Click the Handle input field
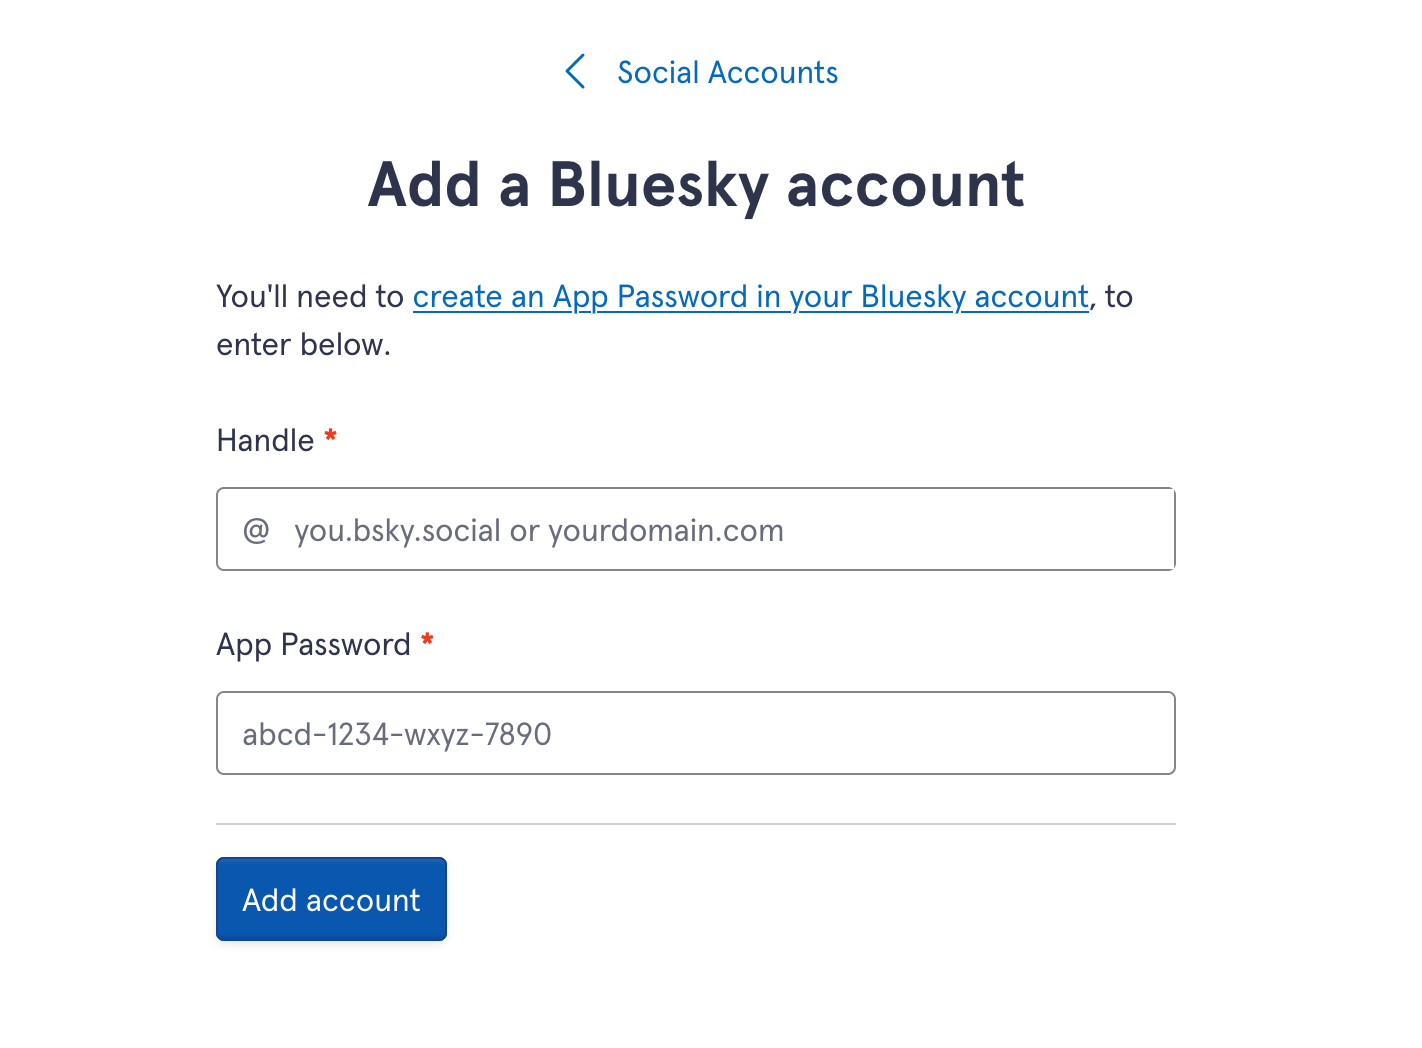1422x1048 pixels. (x=695, y=529)
